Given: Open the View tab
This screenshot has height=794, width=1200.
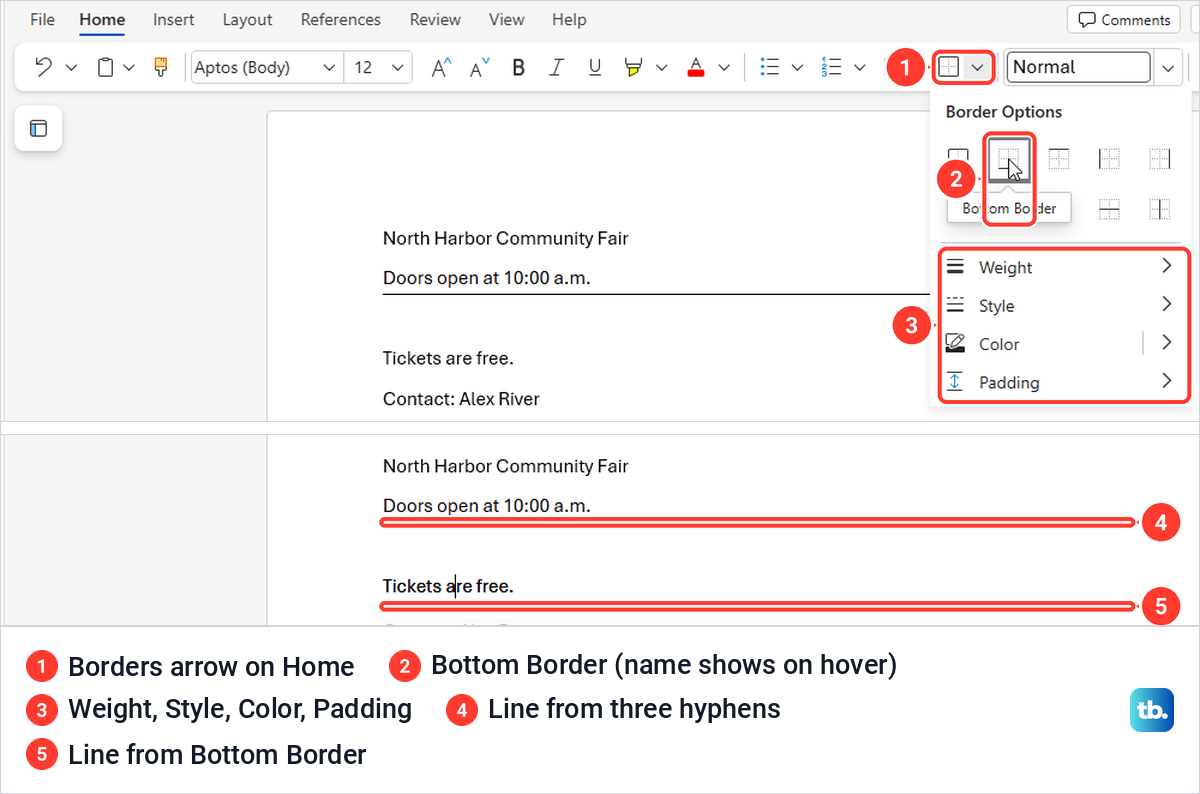Looking at the screenshot, I should [x=506, y=19].
